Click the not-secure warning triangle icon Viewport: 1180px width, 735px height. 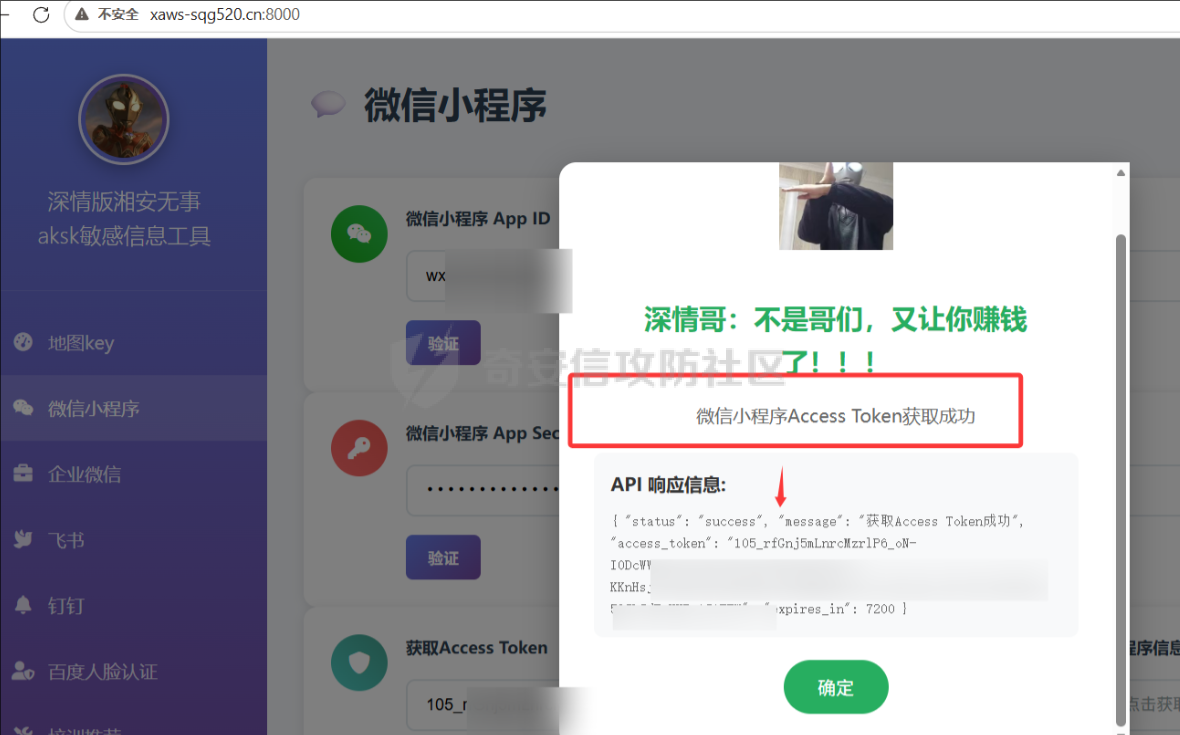coord(82,14)
